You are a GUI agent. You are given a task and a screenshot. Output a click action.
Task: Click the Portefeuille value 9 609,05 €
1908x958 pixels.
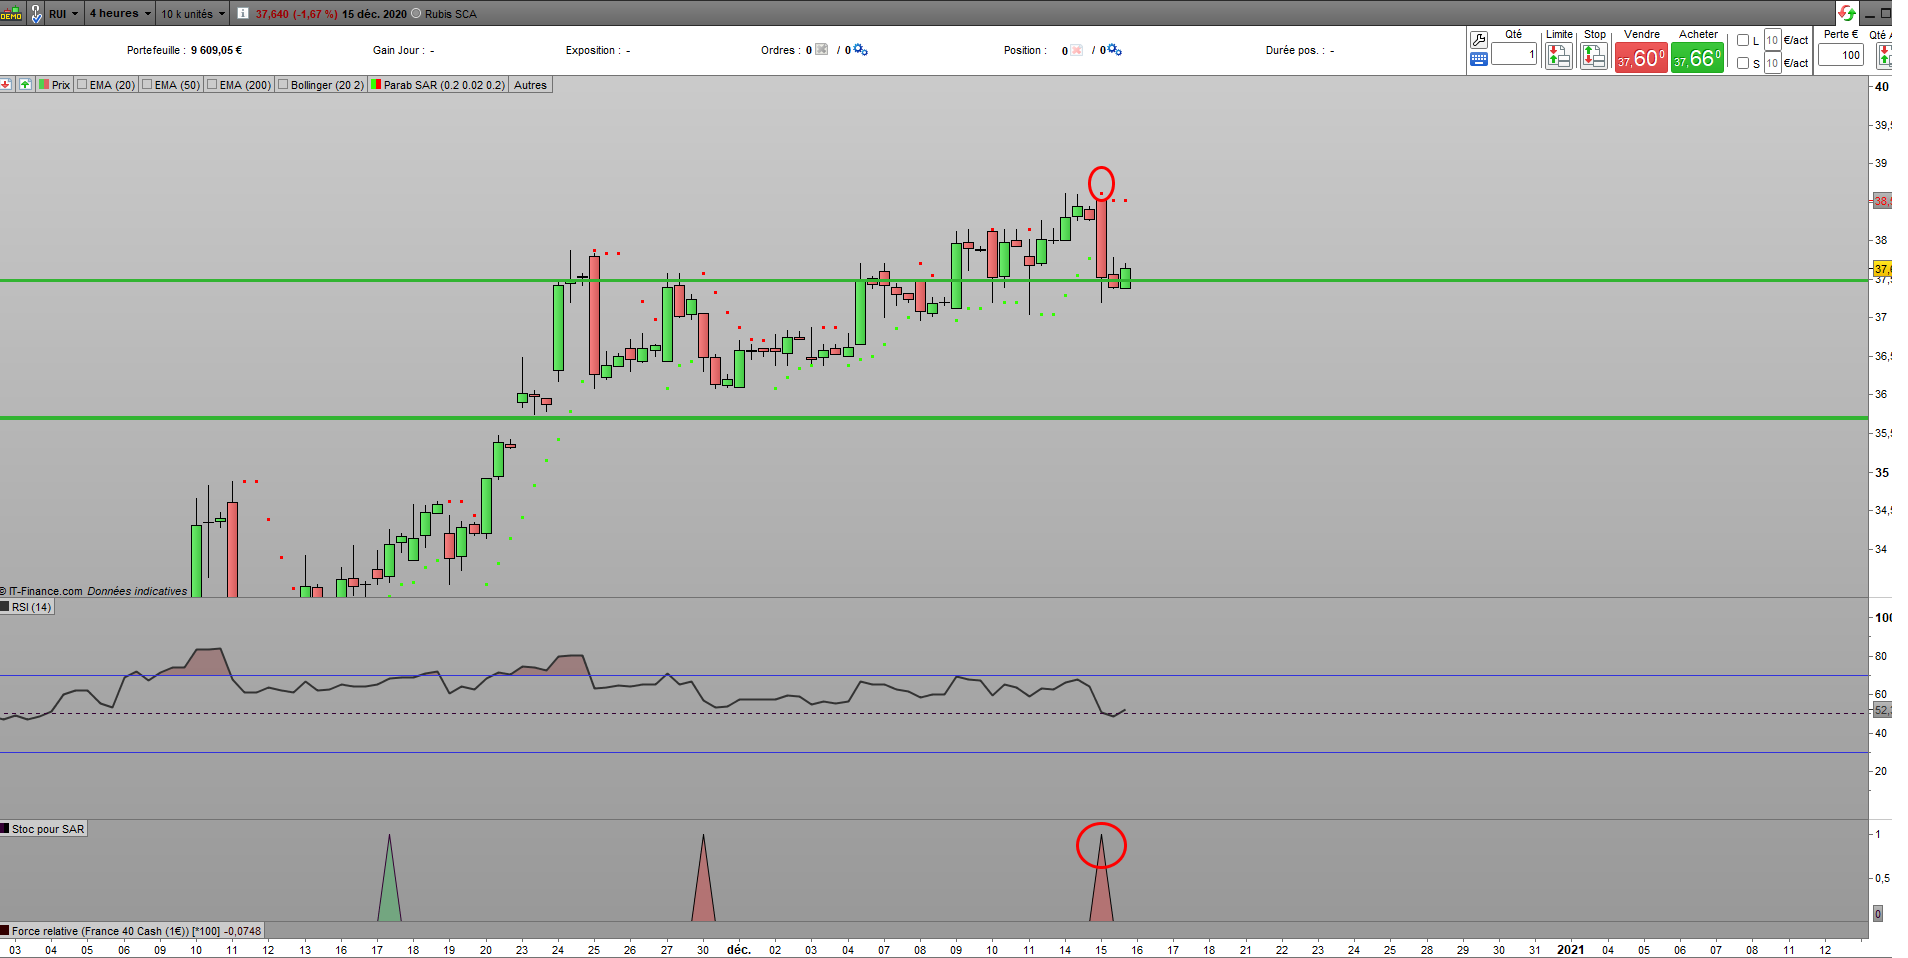217,50
